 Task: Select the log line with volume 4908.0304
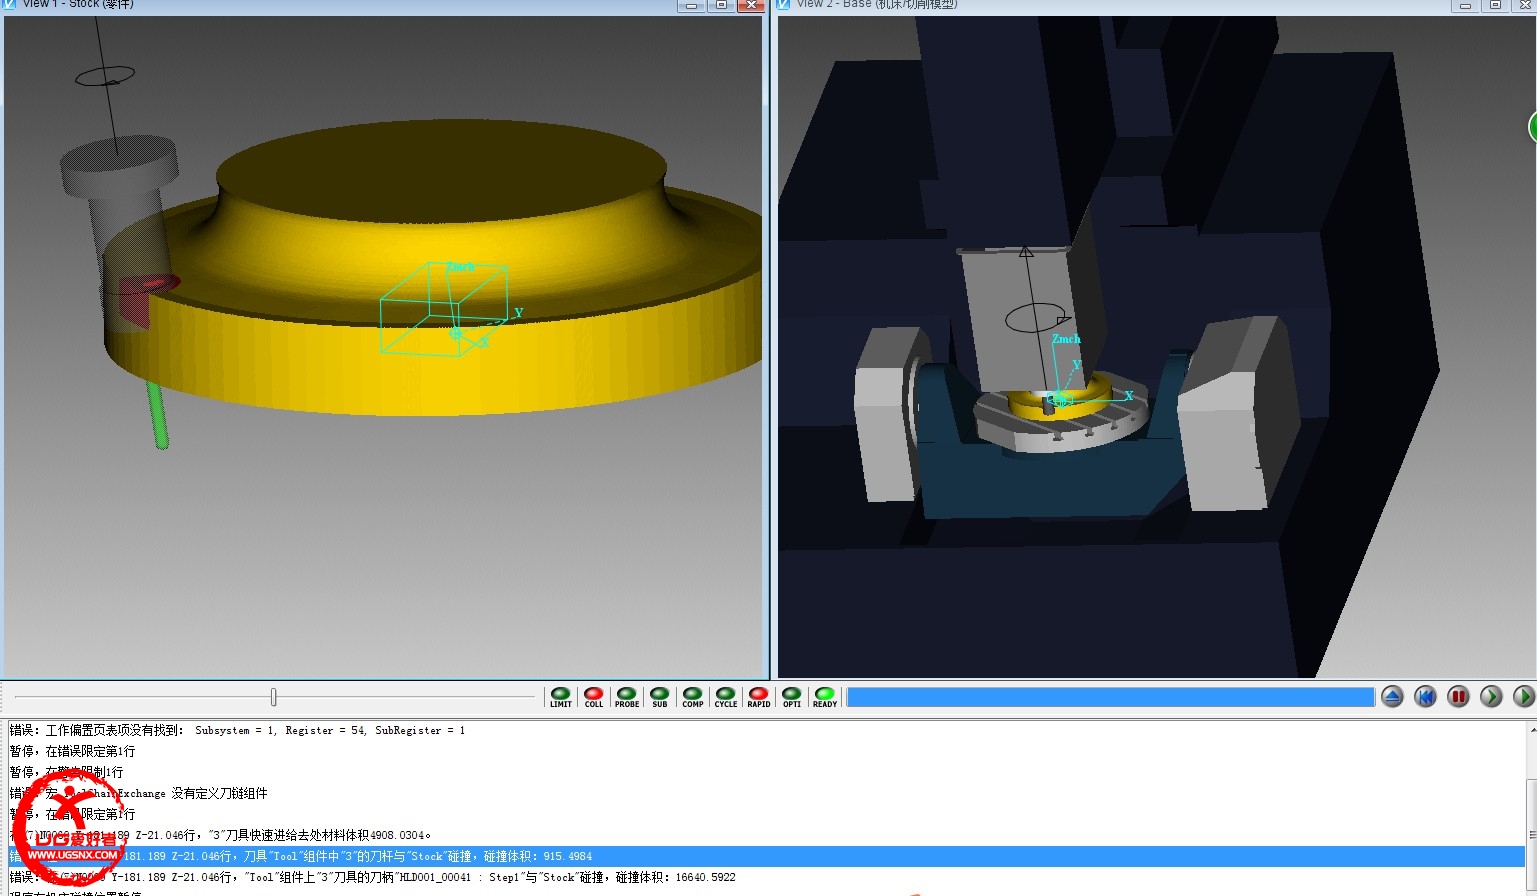767,835
